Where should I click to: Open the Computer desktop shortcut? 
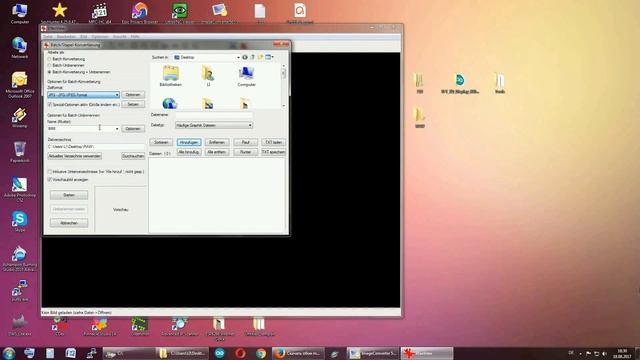pos(19,13)
